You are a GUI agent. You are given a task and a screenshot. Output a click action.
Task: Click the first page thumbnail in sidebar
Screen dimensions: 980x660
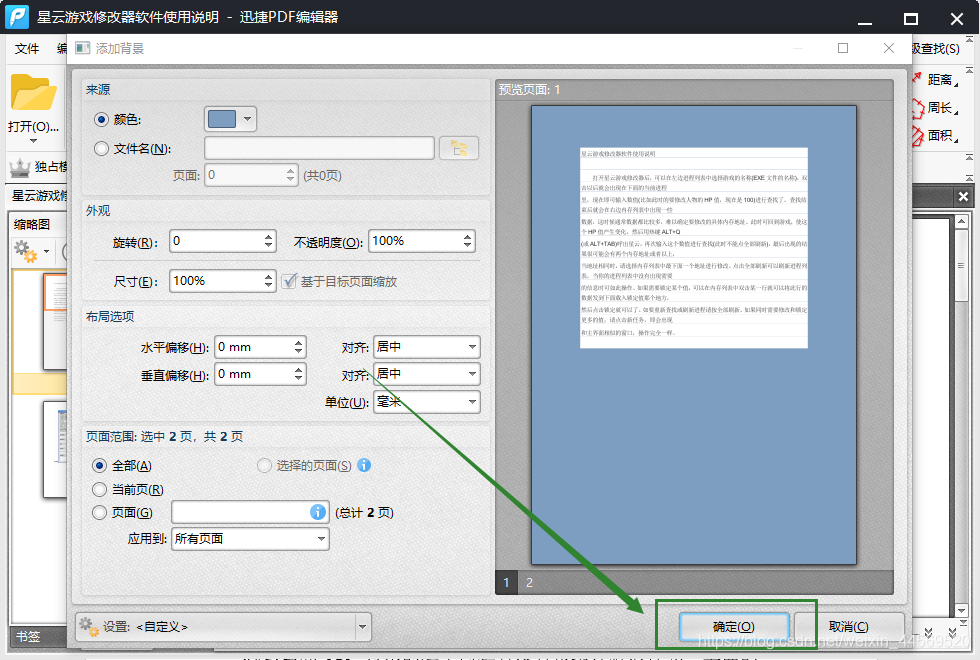[x=55, y=321]
